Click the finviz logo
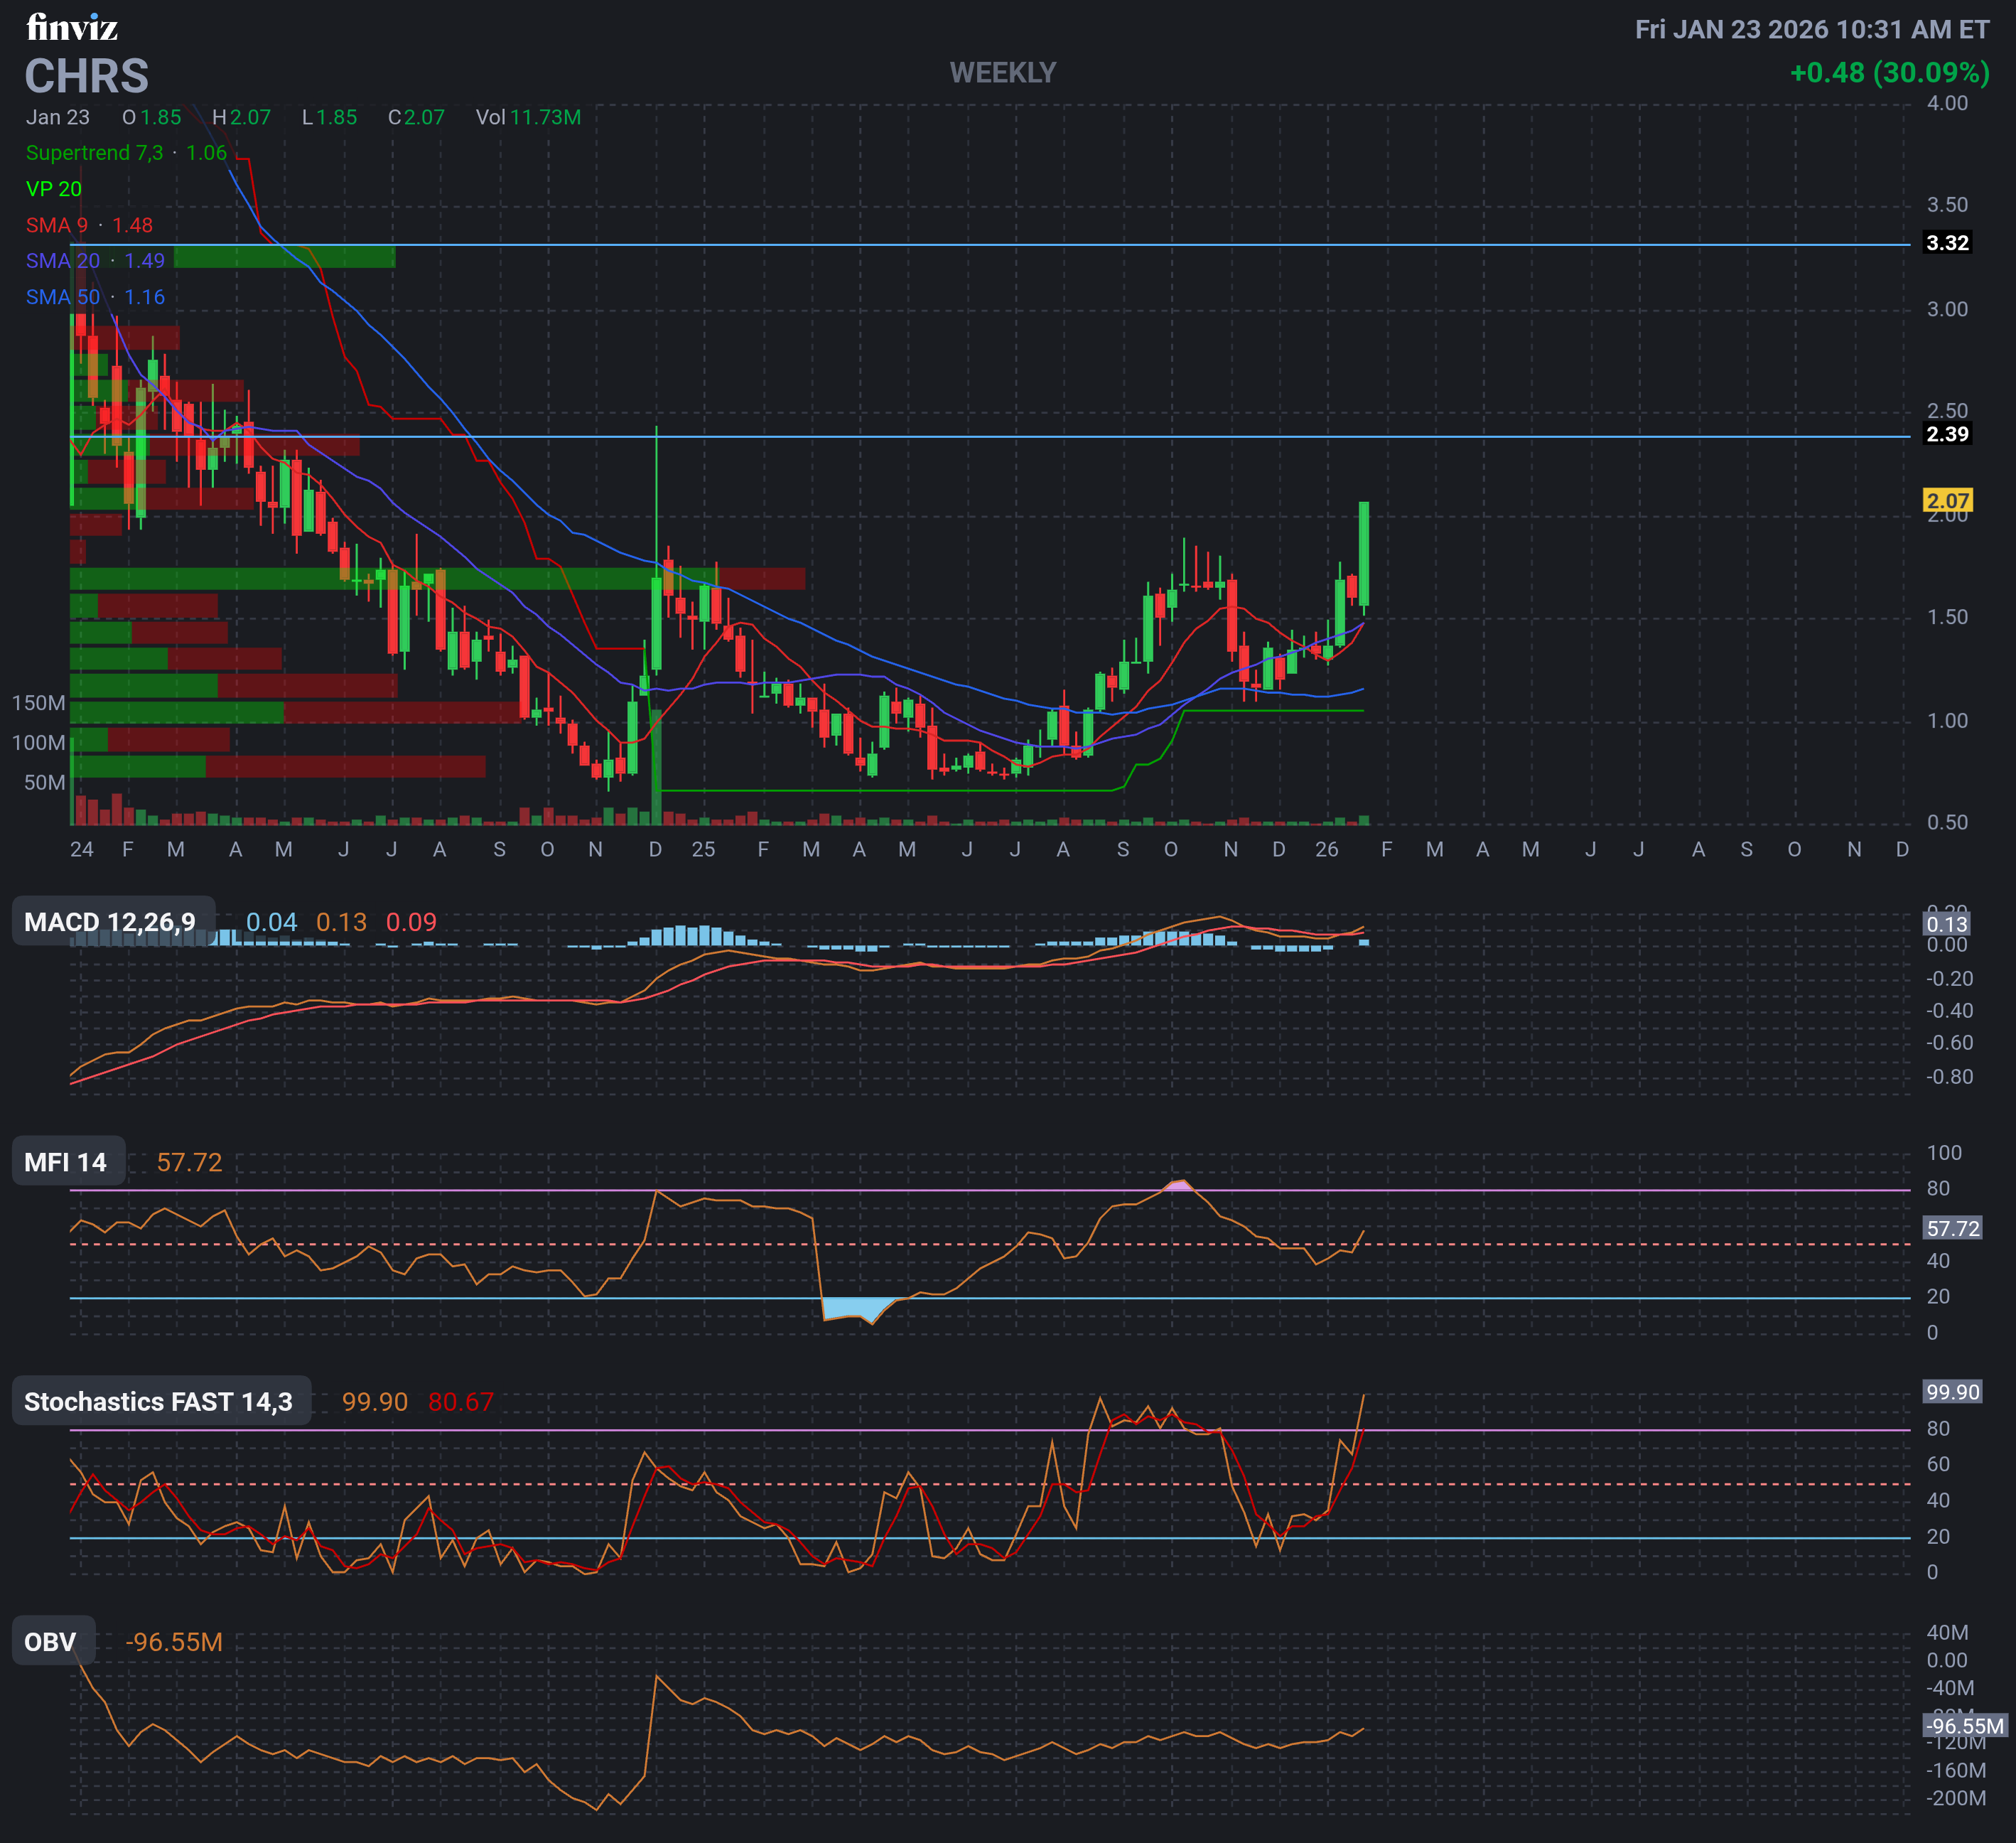The image size is (2016, 1843). [x=72, y=27]
